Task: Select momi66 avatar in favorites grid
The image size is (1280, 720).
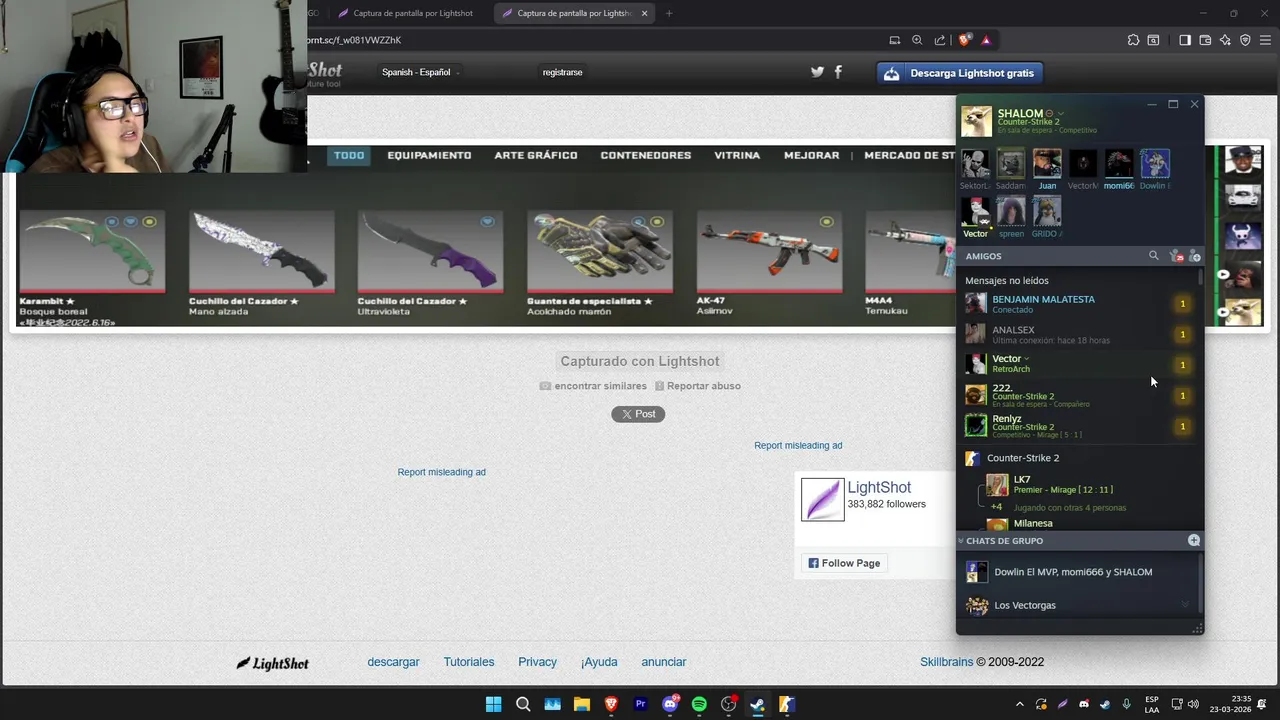Action: [x=1119, y=164]
